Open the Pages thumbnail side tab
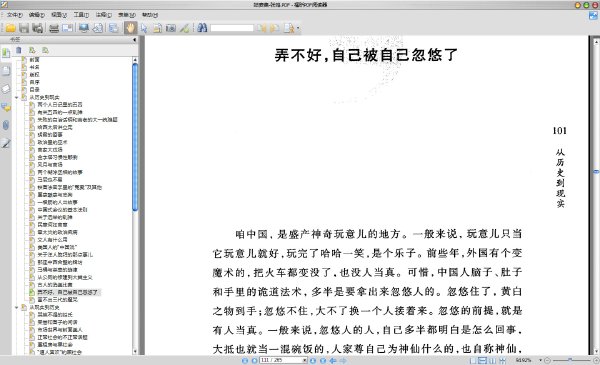This screenshot has width=600, height=365. 6,71
